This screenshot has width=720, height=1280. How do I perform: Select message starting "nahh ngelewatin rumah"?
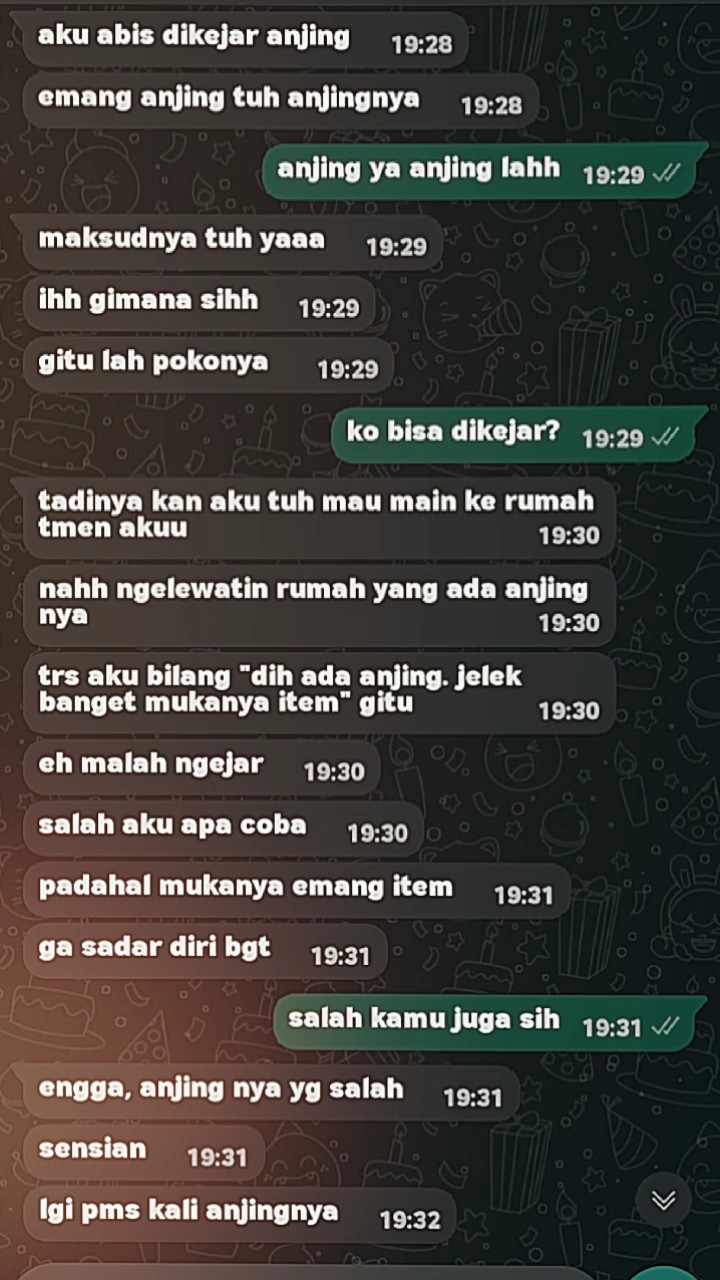[x=318, y=605]
